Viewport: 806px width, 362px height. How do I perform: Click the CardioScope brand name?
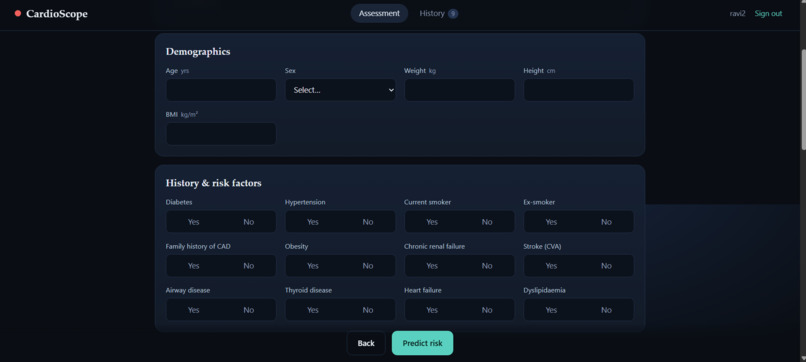point(57,14)
